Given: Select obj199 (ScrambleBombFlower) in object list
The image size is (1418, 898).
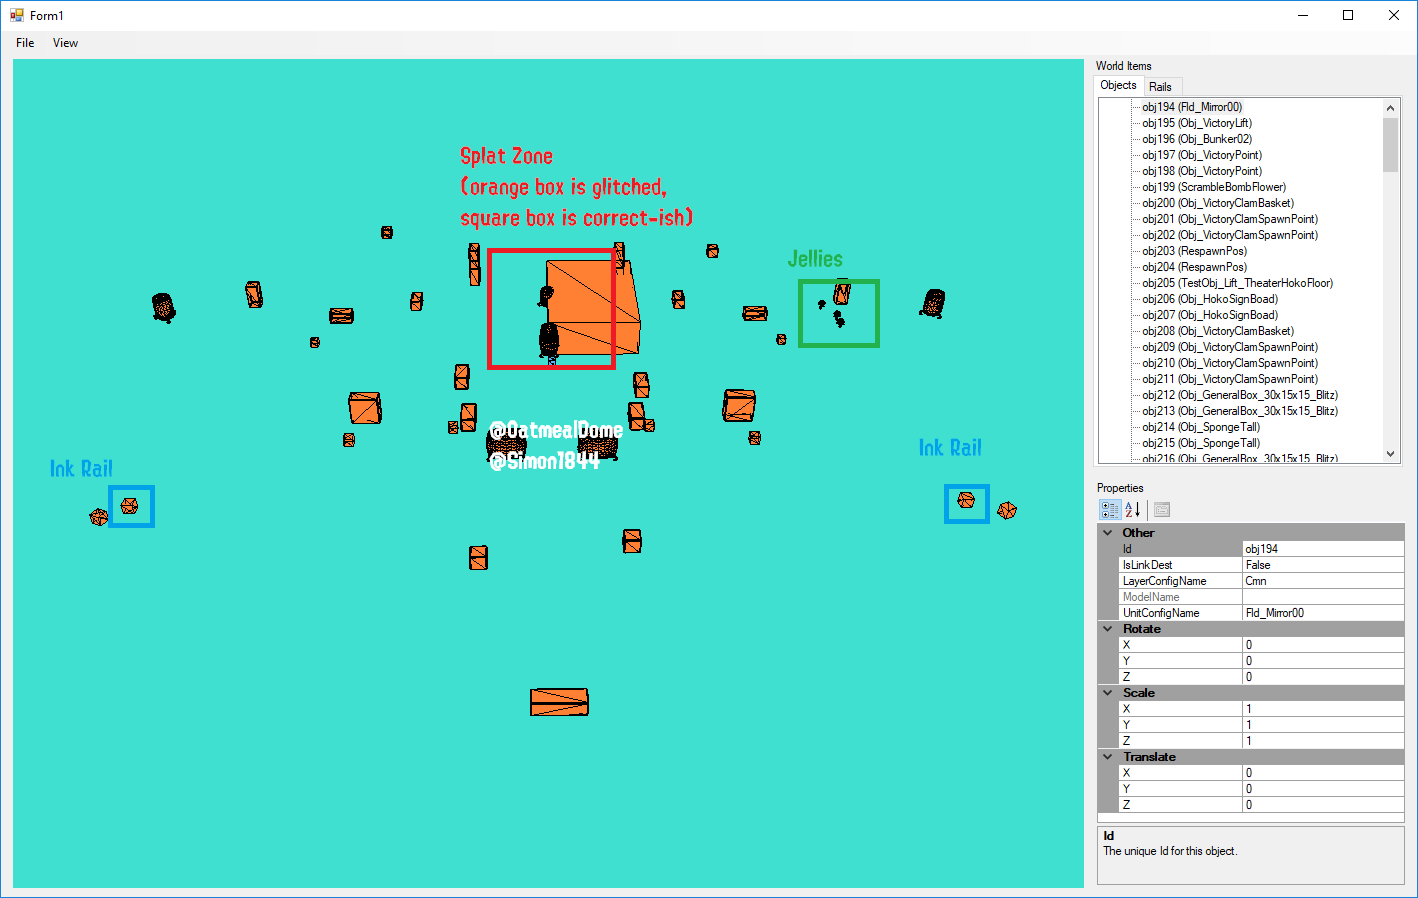Looking at the screenshot, I should pos(1213,187).
